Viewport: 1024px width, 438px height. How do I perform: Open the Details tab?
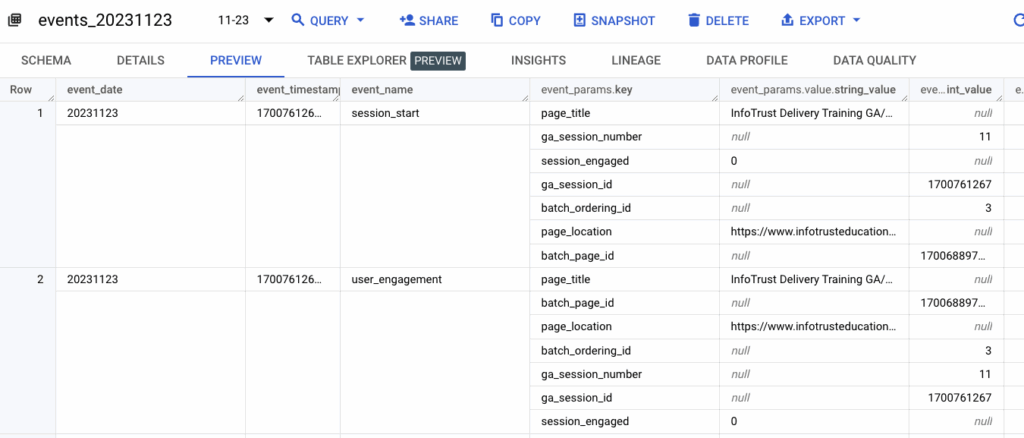coord(140,61)
